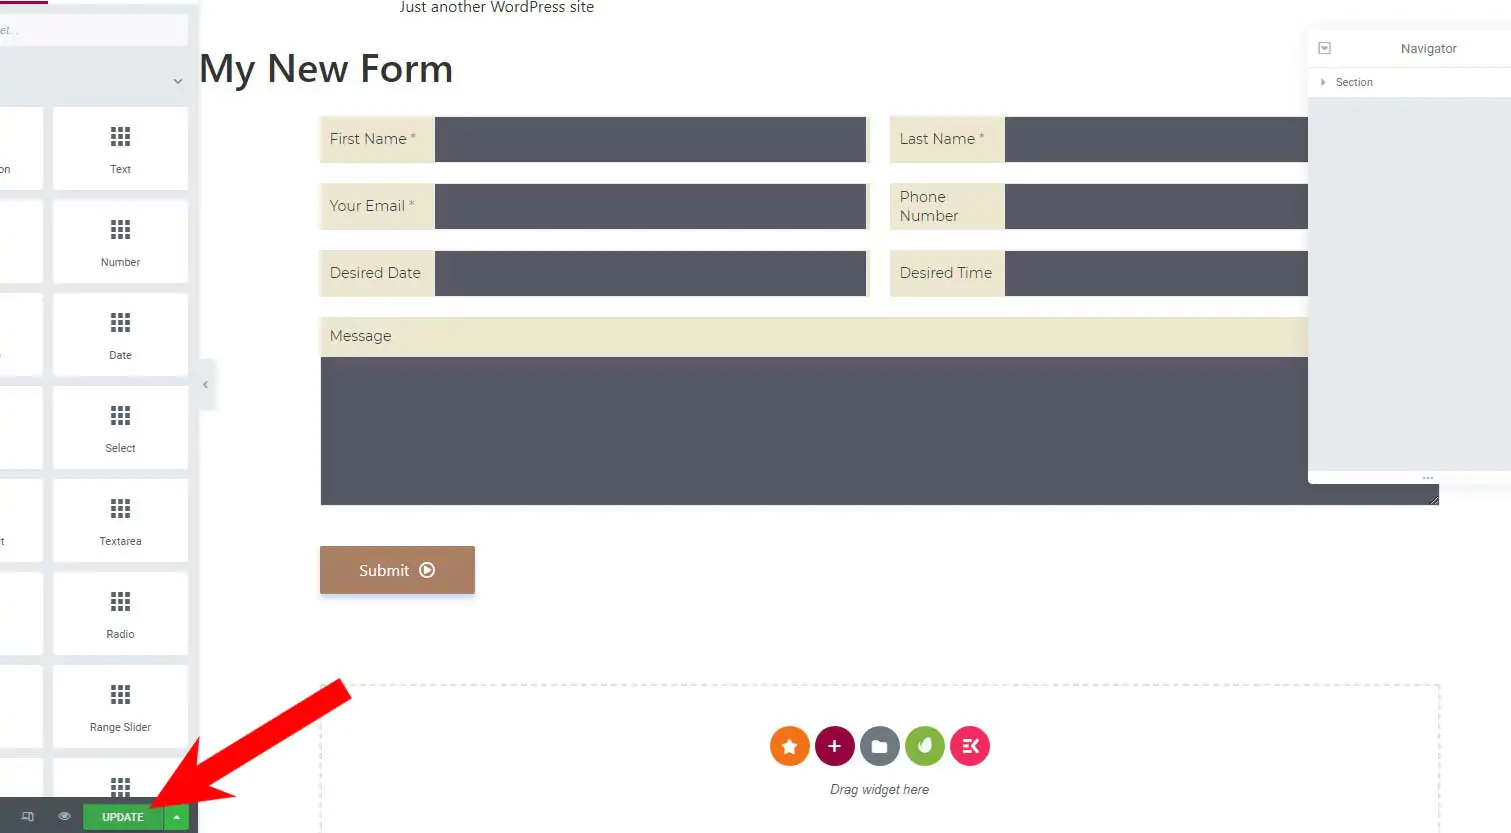Collapse the widget panel with side arrow

[x=205, y=384]
